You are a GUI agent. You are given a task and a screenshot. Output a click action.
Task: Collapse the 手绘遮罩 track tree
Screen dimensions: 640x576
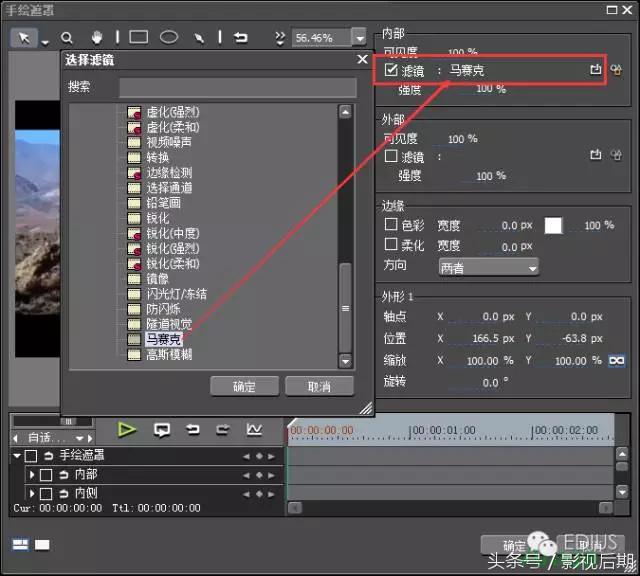(17, 456)
